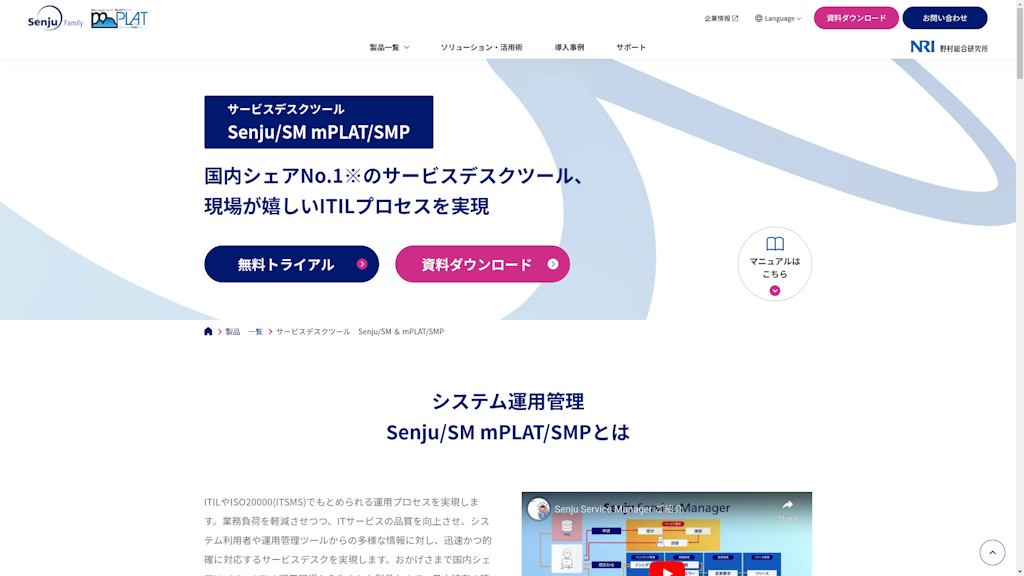Select 導入事例 in the navigation bar
The width and height of the screenshot is (1024, 576).
[x=572, y=46]
